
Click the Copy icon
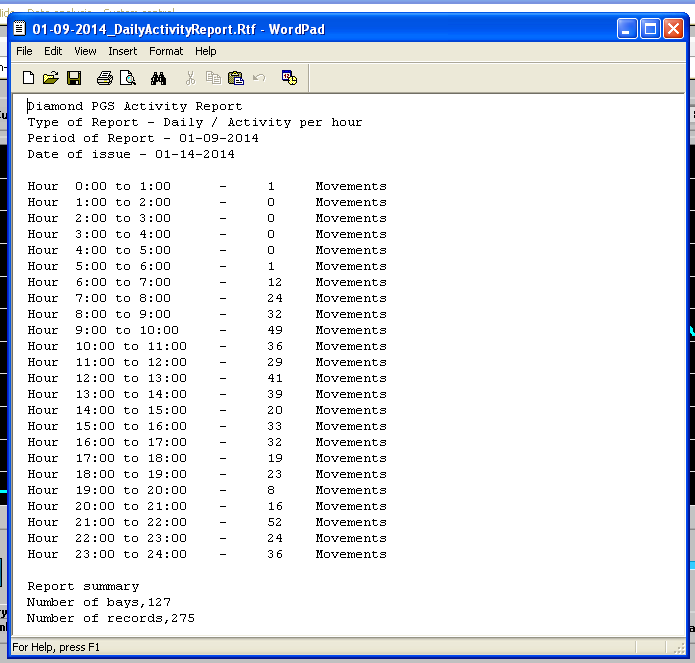[213, 78]
